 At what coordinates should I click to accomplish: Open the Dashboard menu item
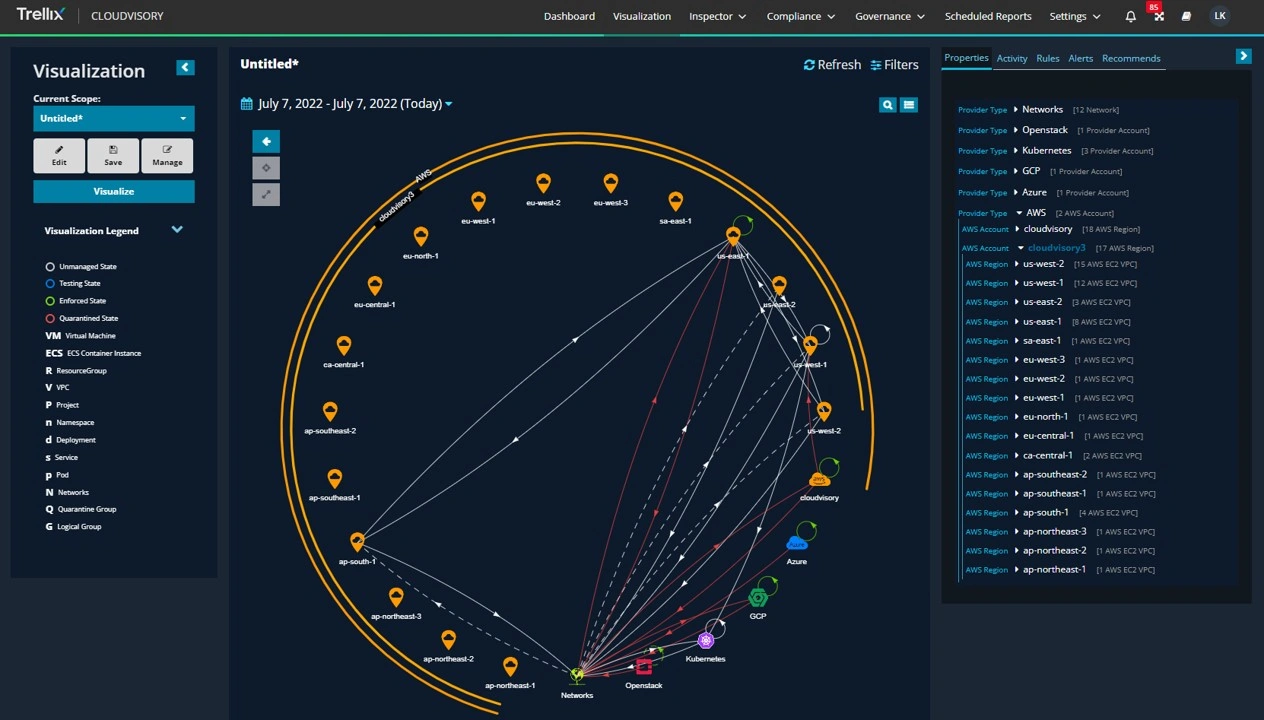click(x=569, y=16)
